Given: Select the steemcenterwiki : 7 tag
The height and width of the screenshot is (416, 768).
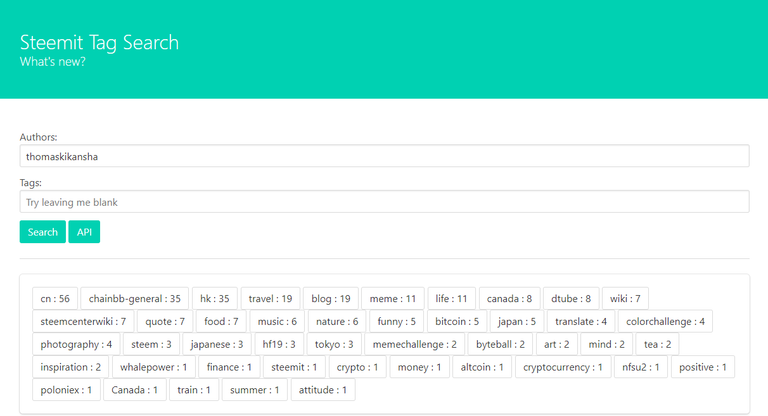Looking at the screenshot, I should [x=83, y=321].
